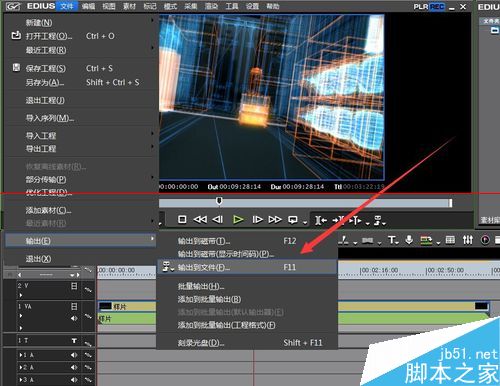This screenshot has width=500, height=386.
Task: Click the Fast Forward button
Action: pyautogui.click(x=275, y=219)
